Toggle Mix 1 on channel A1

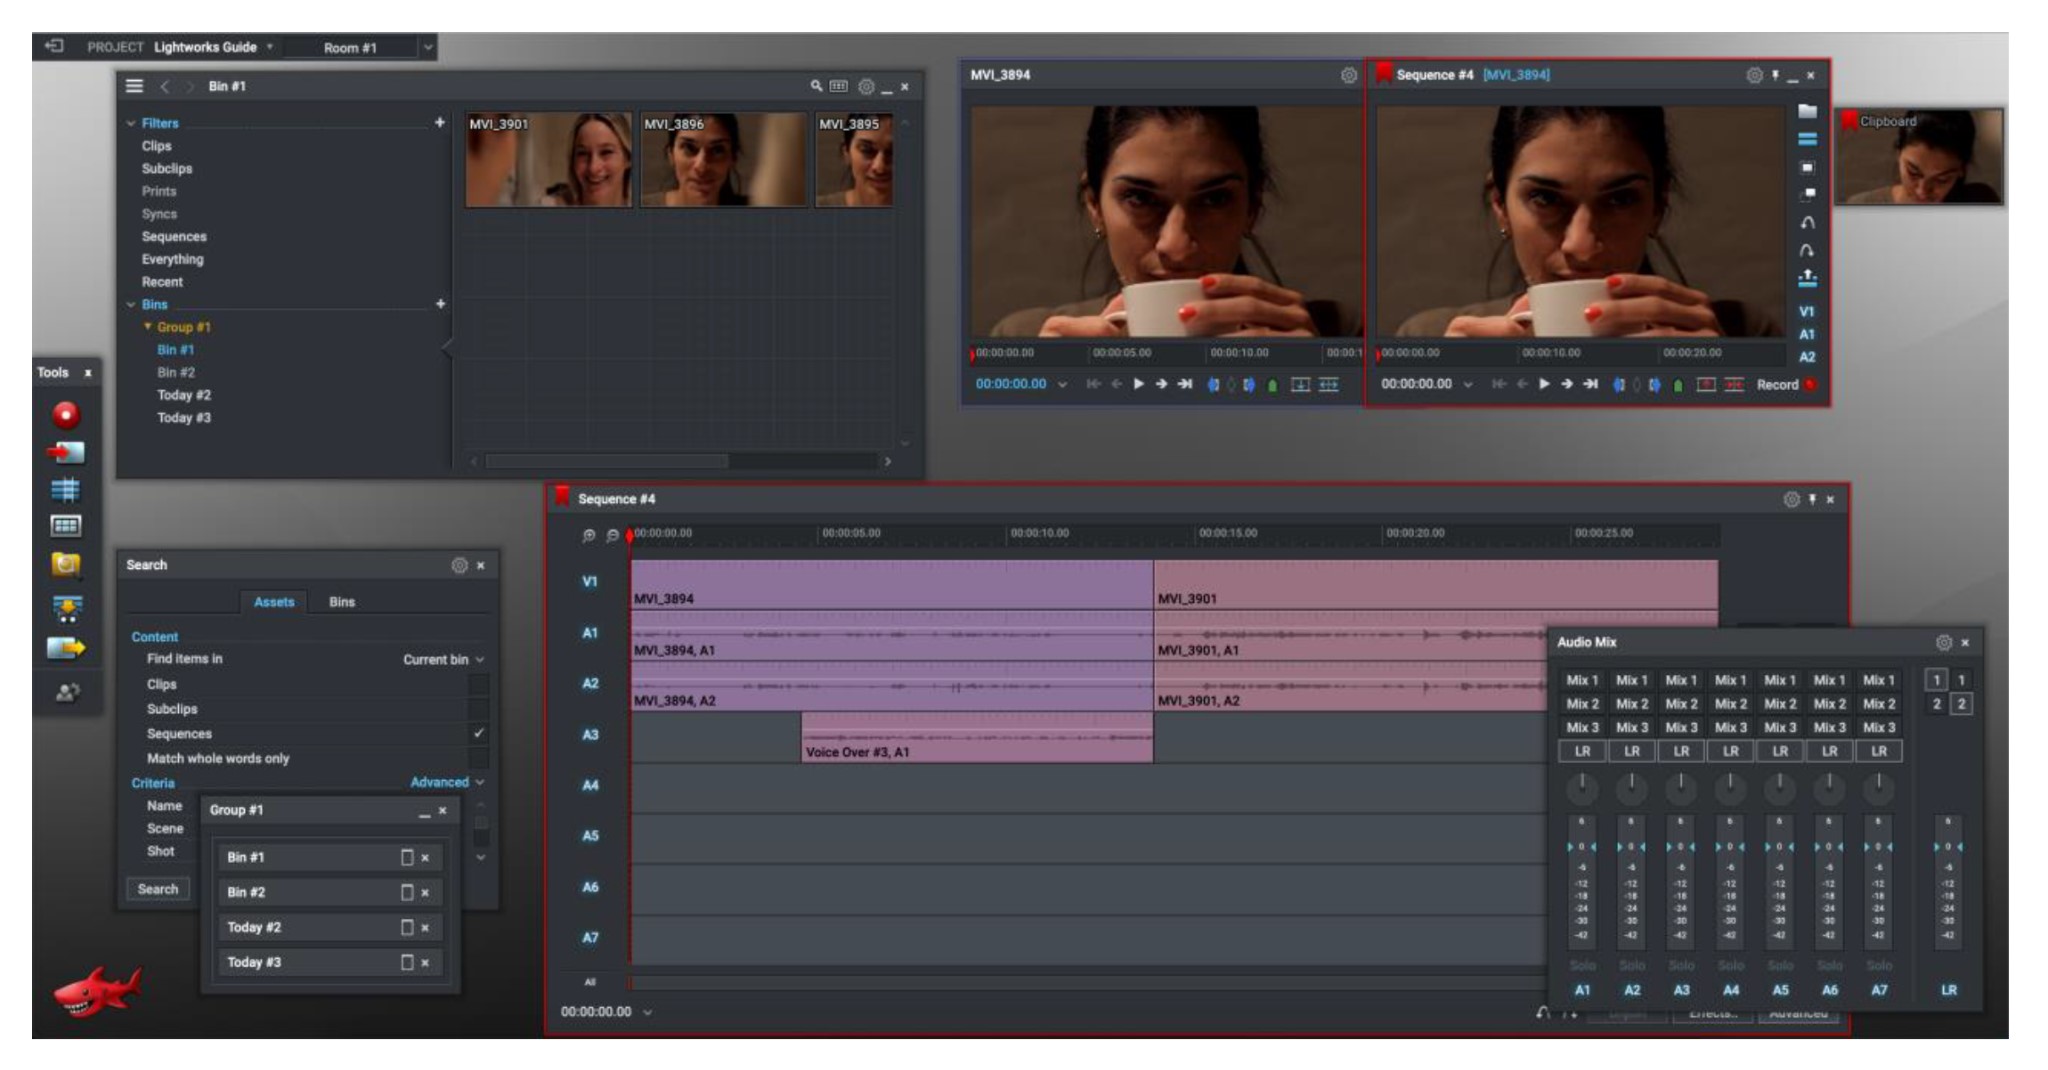pos(1581,680)
